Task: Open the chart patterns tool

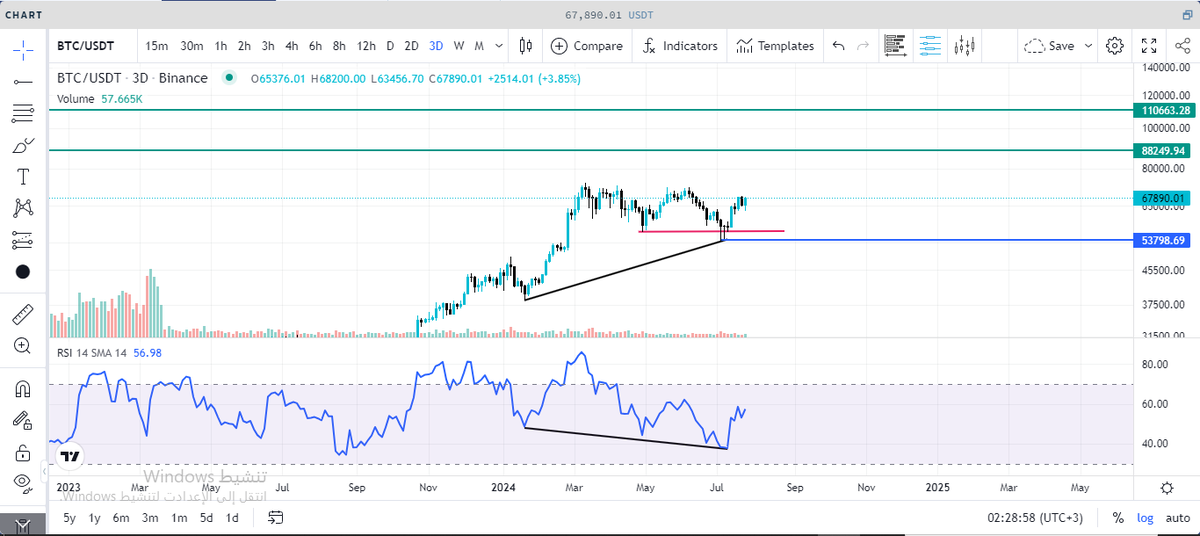Action: pyautogui.click(x=23, y=208)
